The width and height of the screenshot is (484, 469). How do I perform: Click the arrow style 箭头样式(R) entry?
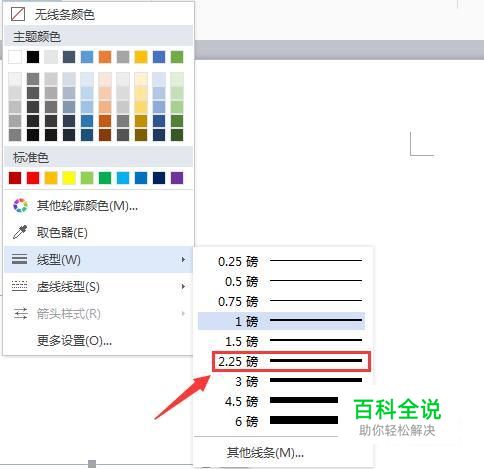pyautogui.click(x=99, y=314)
